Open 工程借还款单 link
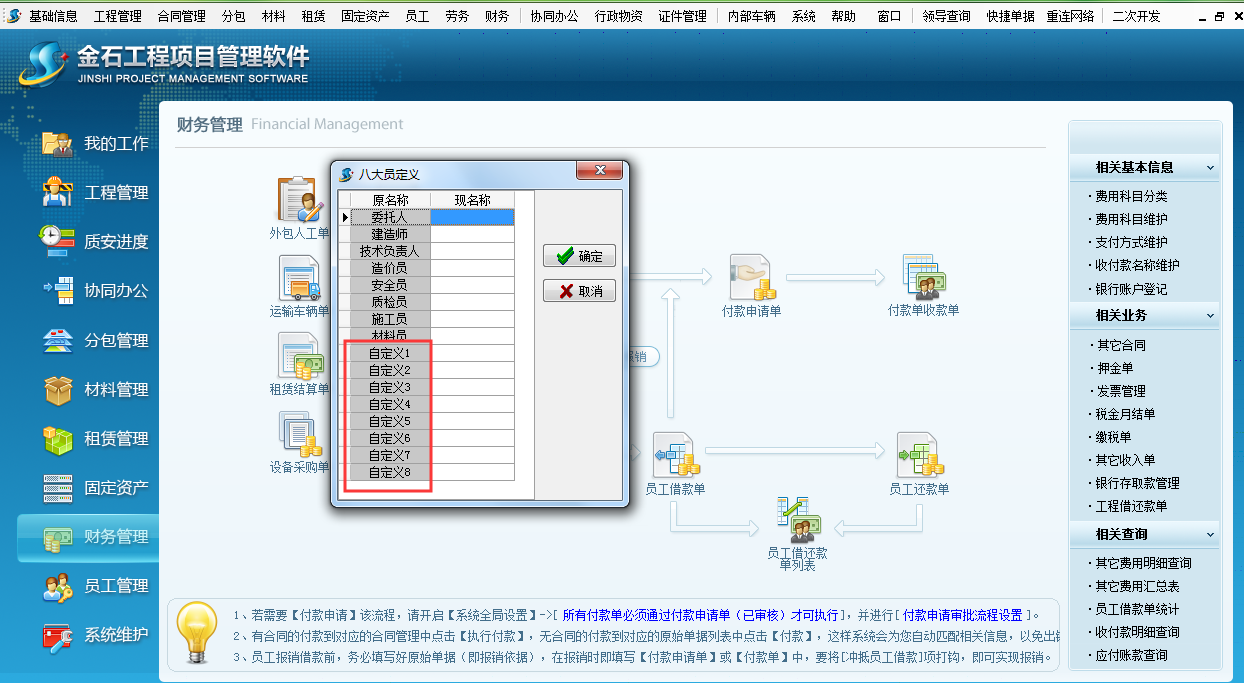The width and height of the screenshot is (1244, 683). click(1131, 506)
